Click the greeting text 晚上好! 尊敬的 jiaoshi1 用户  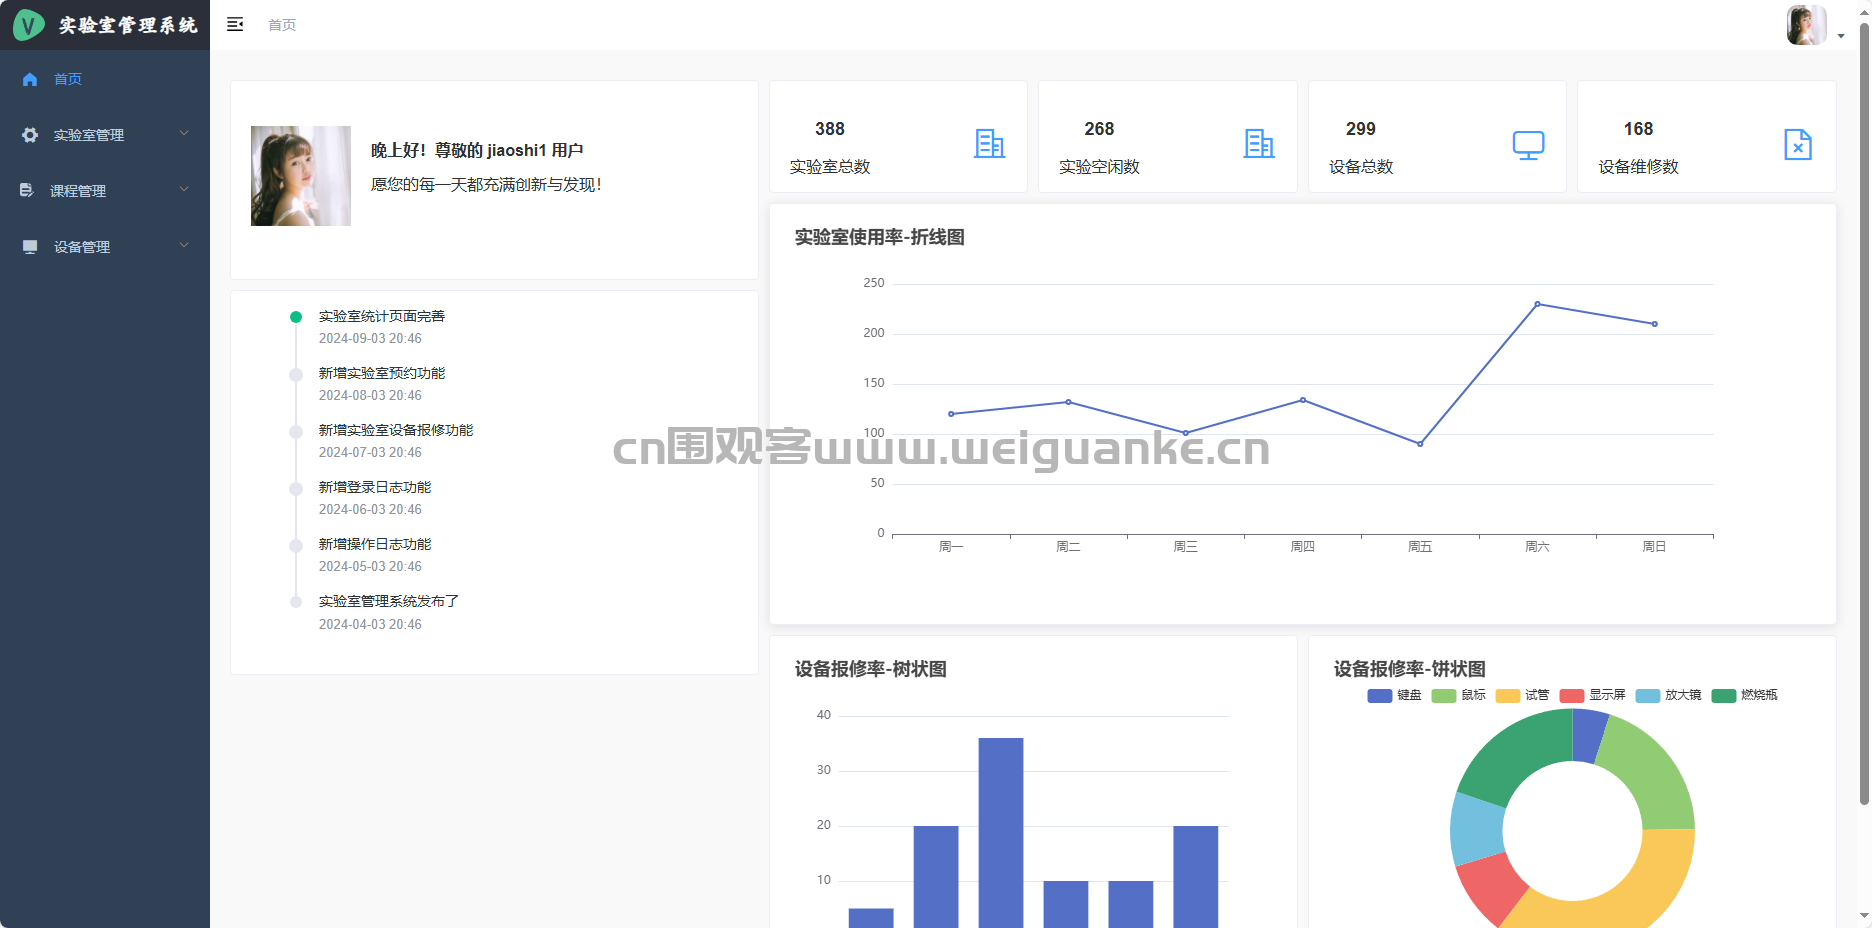477,150
